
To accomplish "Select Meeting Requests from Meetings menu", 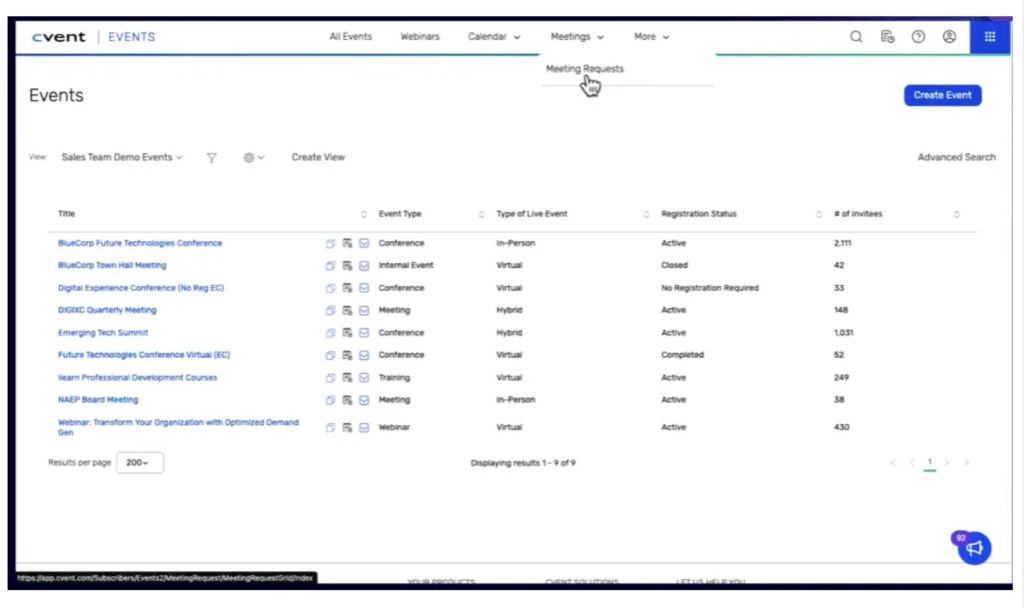I will pyautogui.click(x=585, y=69).
